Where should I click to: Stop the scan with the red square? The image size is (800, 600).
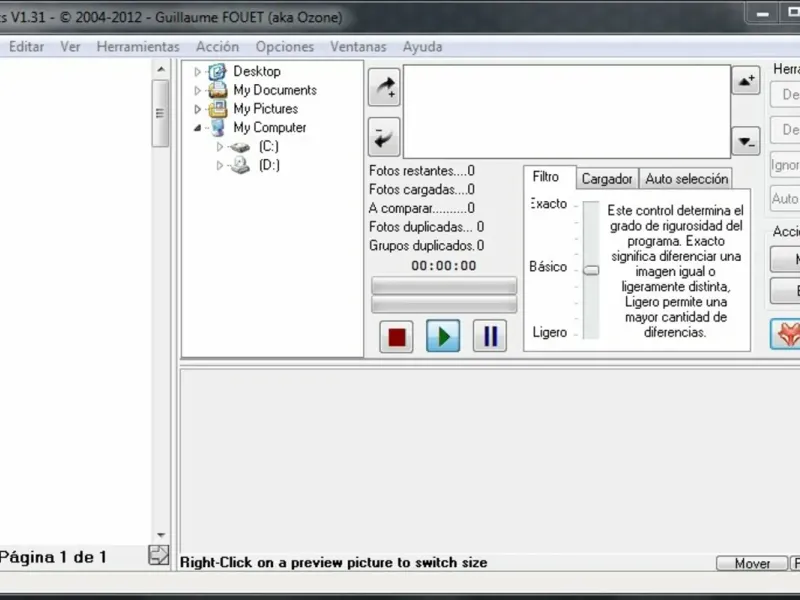click(396, 336)
